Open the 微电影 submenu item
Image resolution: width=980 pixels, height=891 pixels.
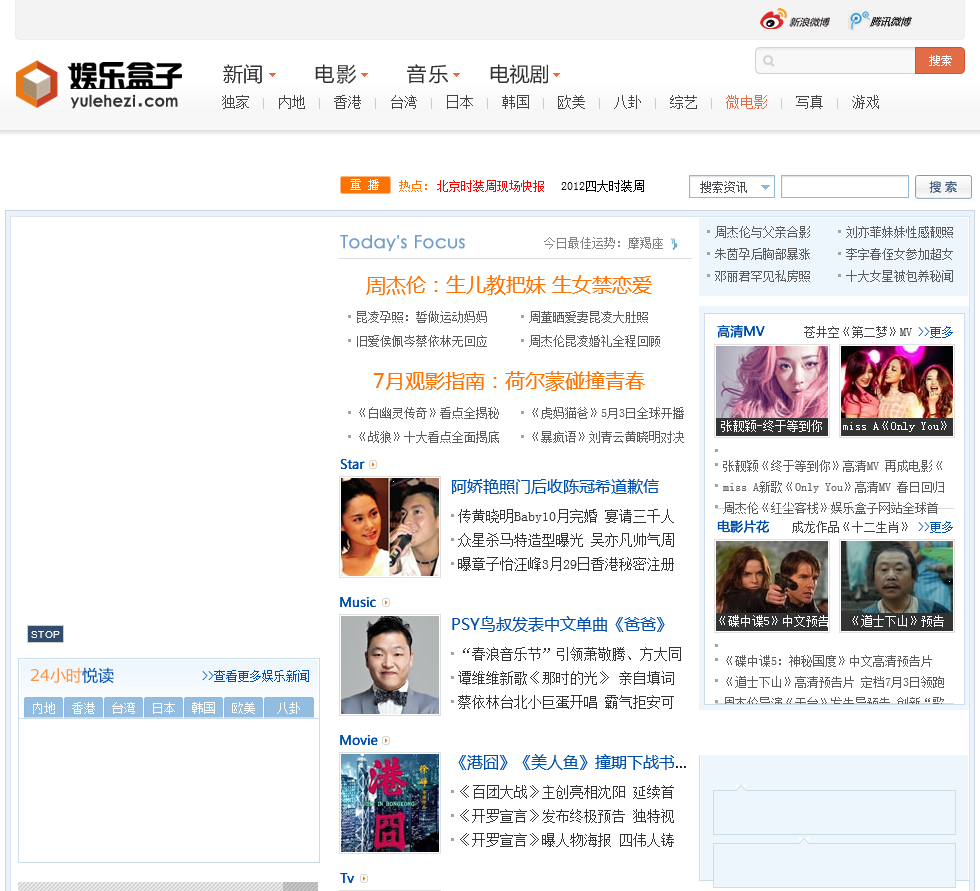pyautogui.click(x=746, y=102)
